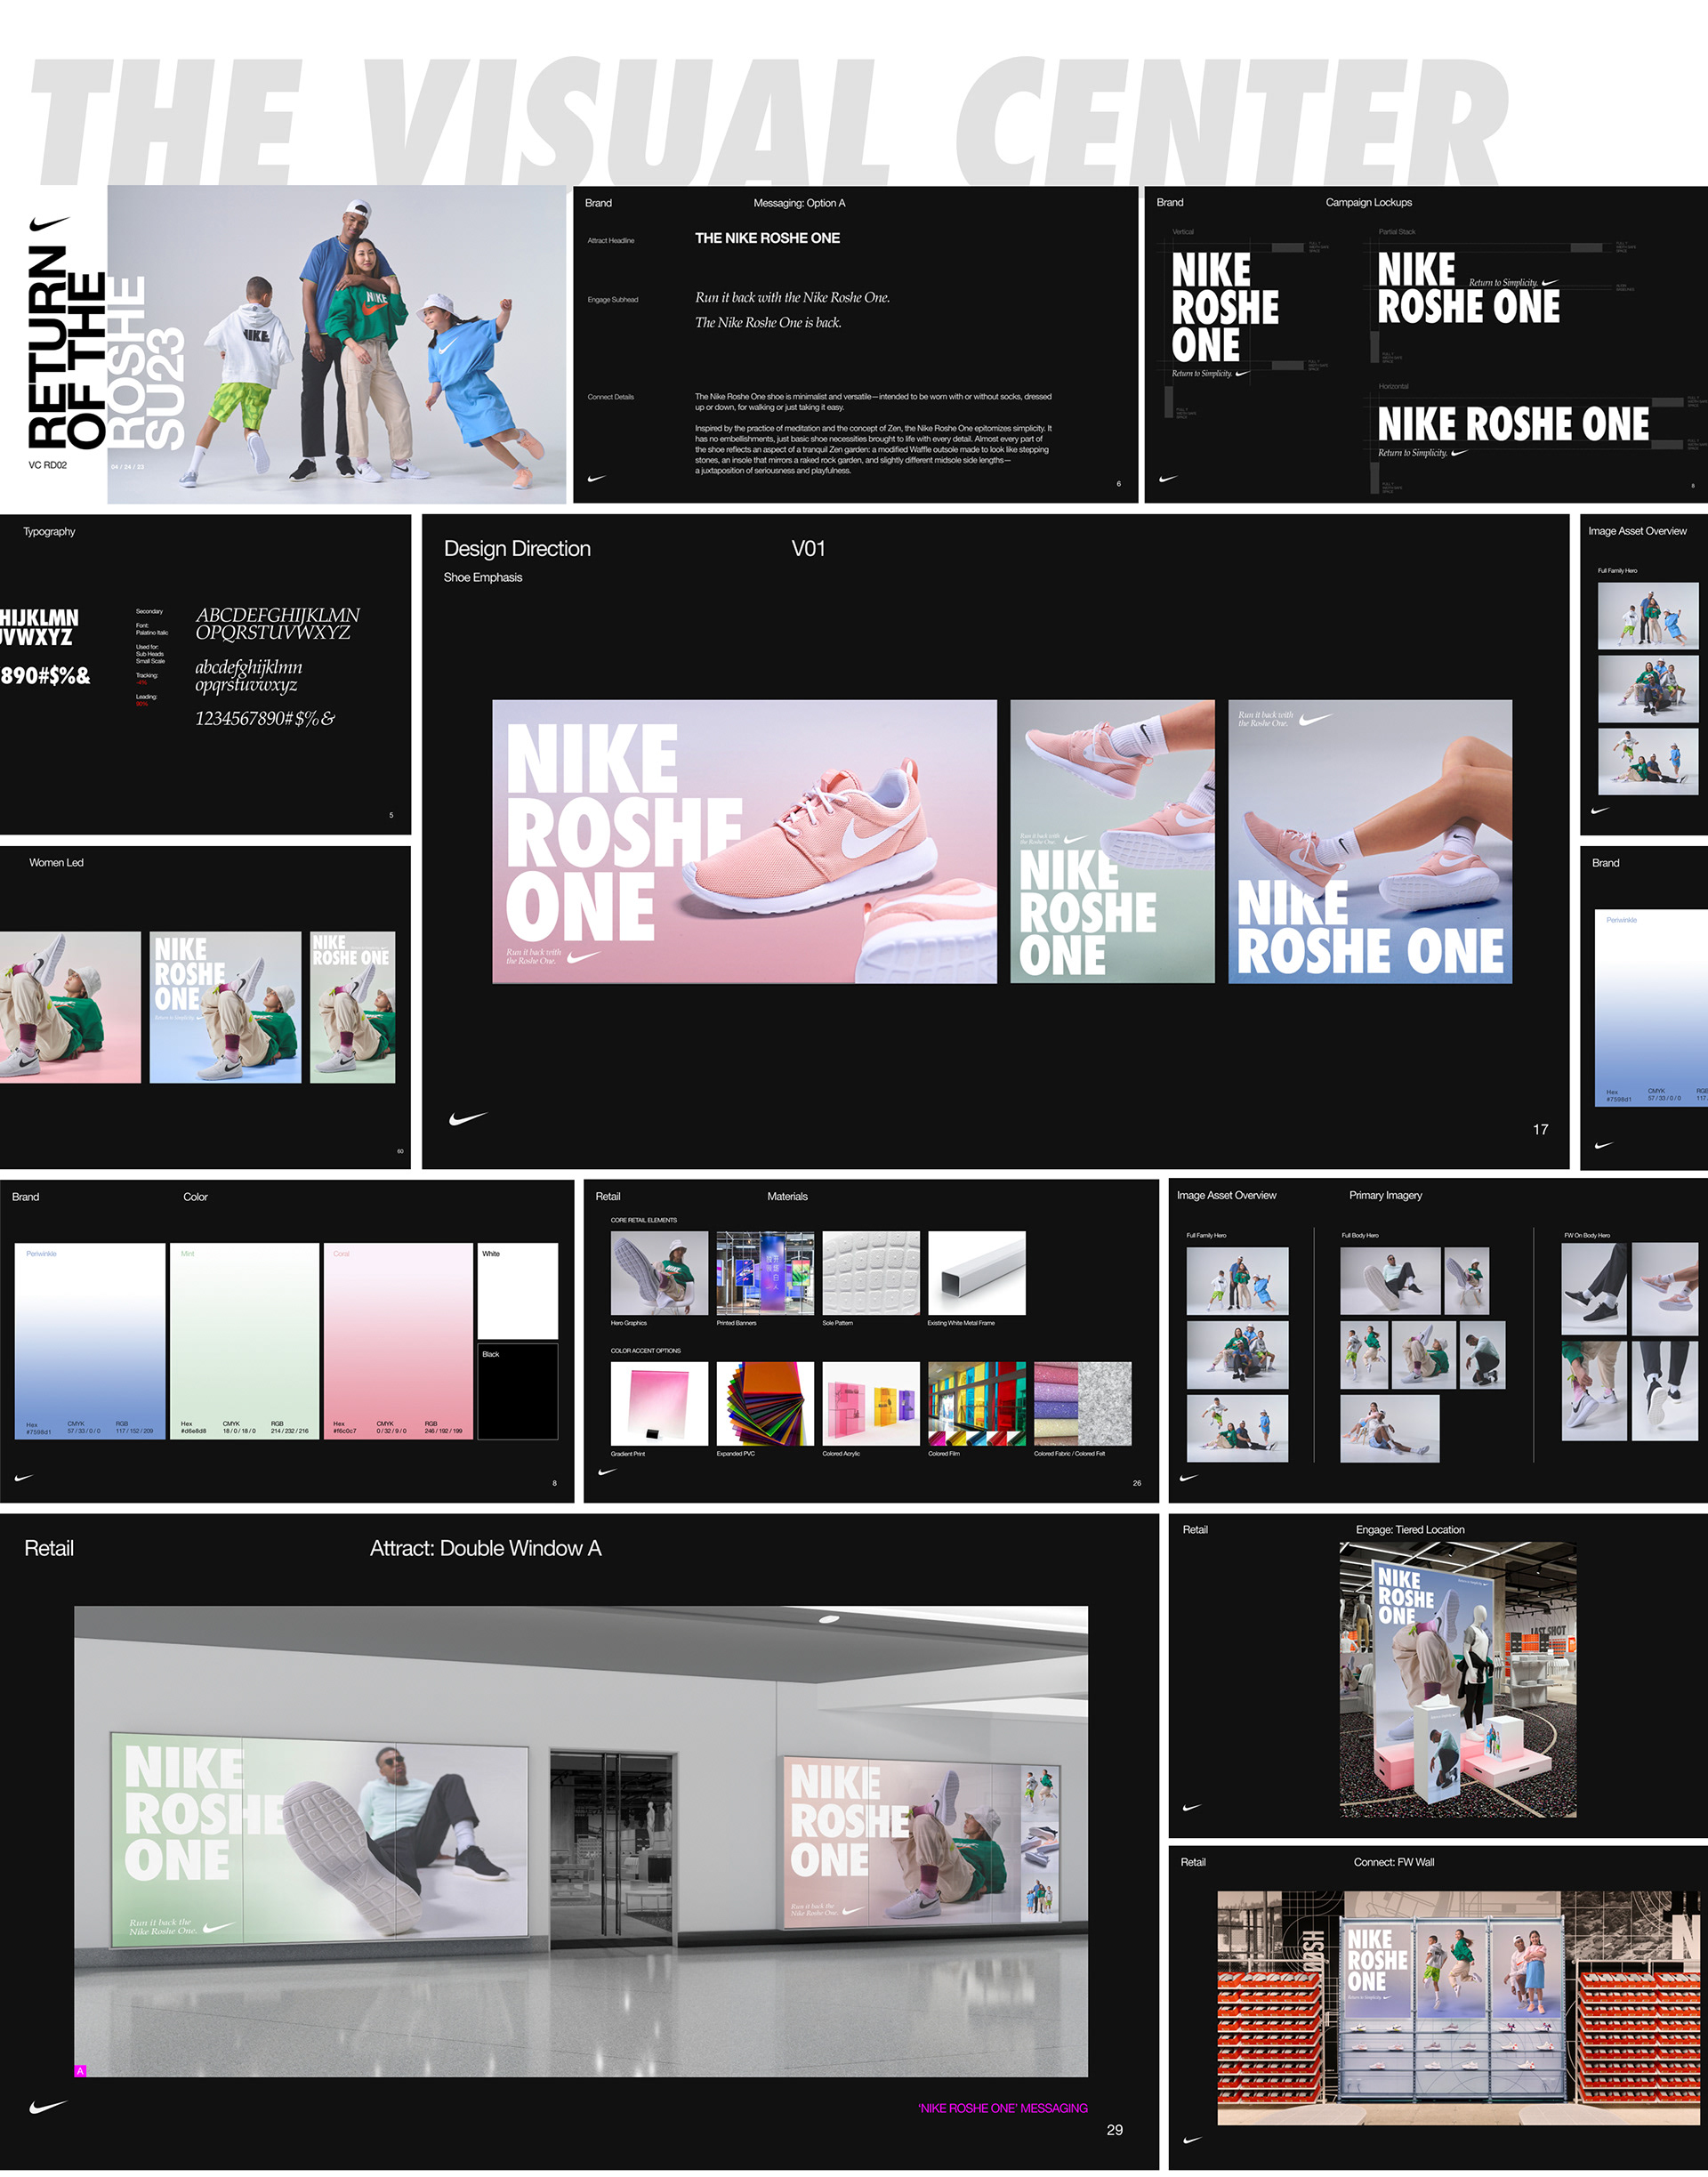Click the page number 17 on Design Direction slide
The height and width of the screenshot is (2177, 1708).
pyautogui.click(x=1540, y=1129)
